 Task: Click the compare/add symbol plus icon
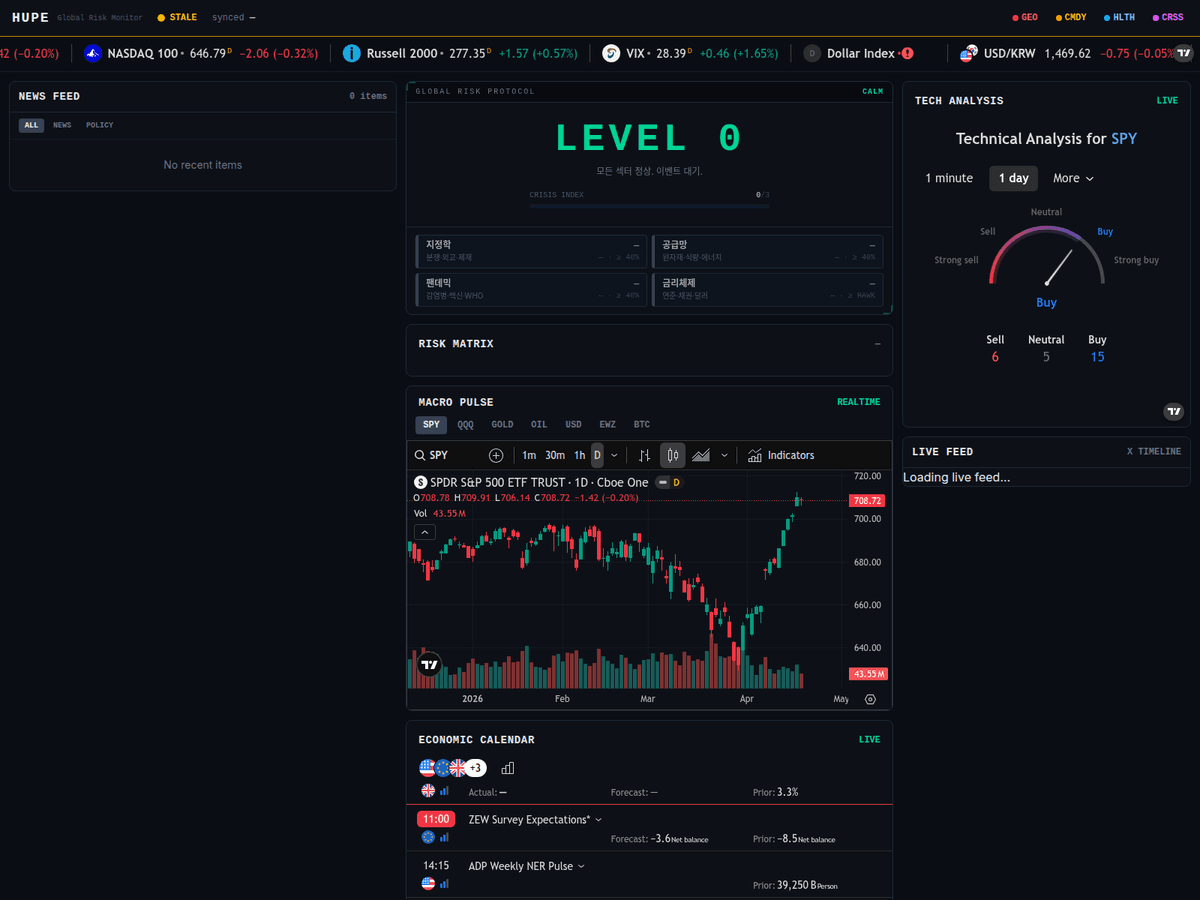tap(496, 455)
